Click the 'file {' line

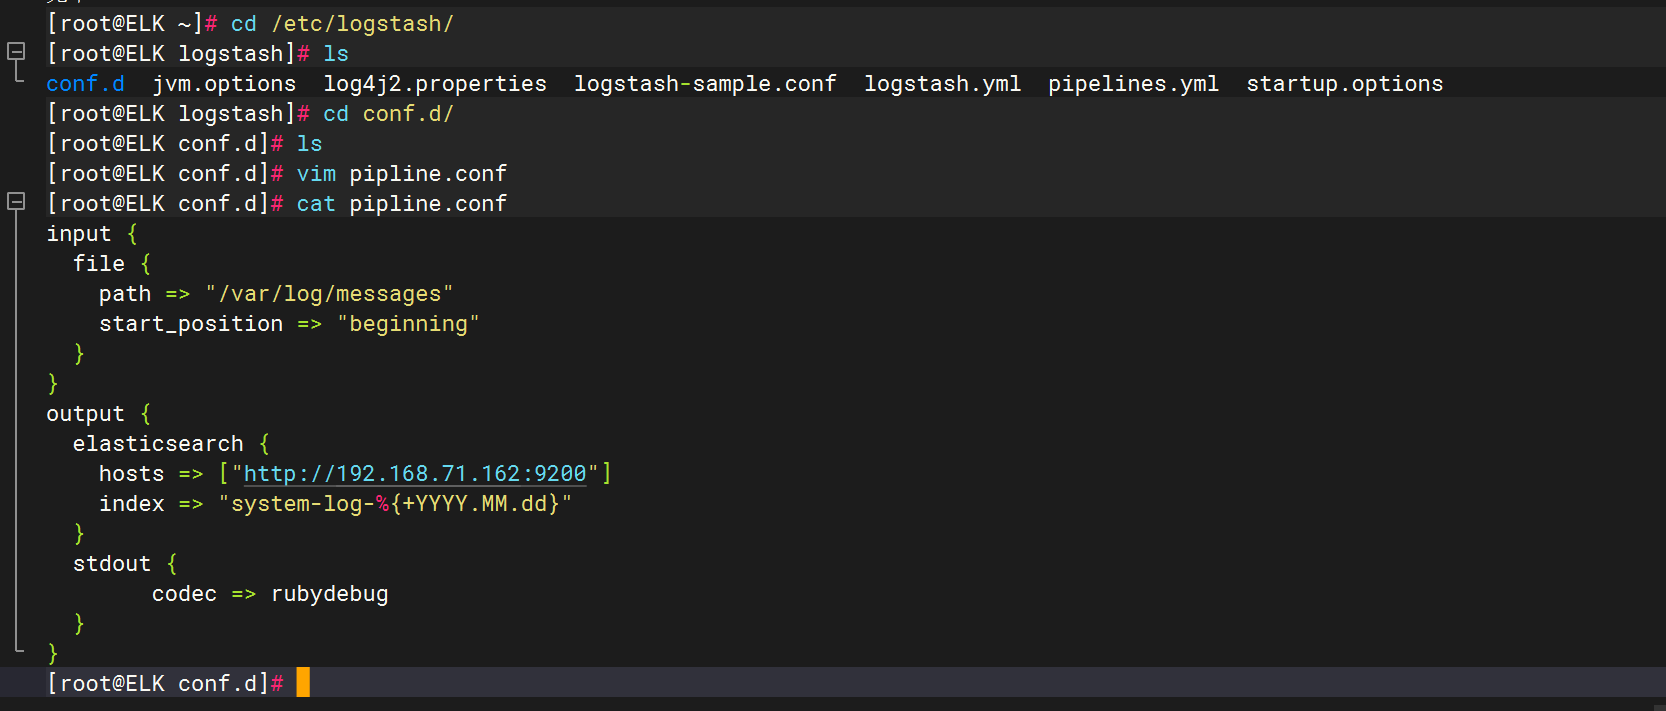pyautogui.click(x=112, y=264)
